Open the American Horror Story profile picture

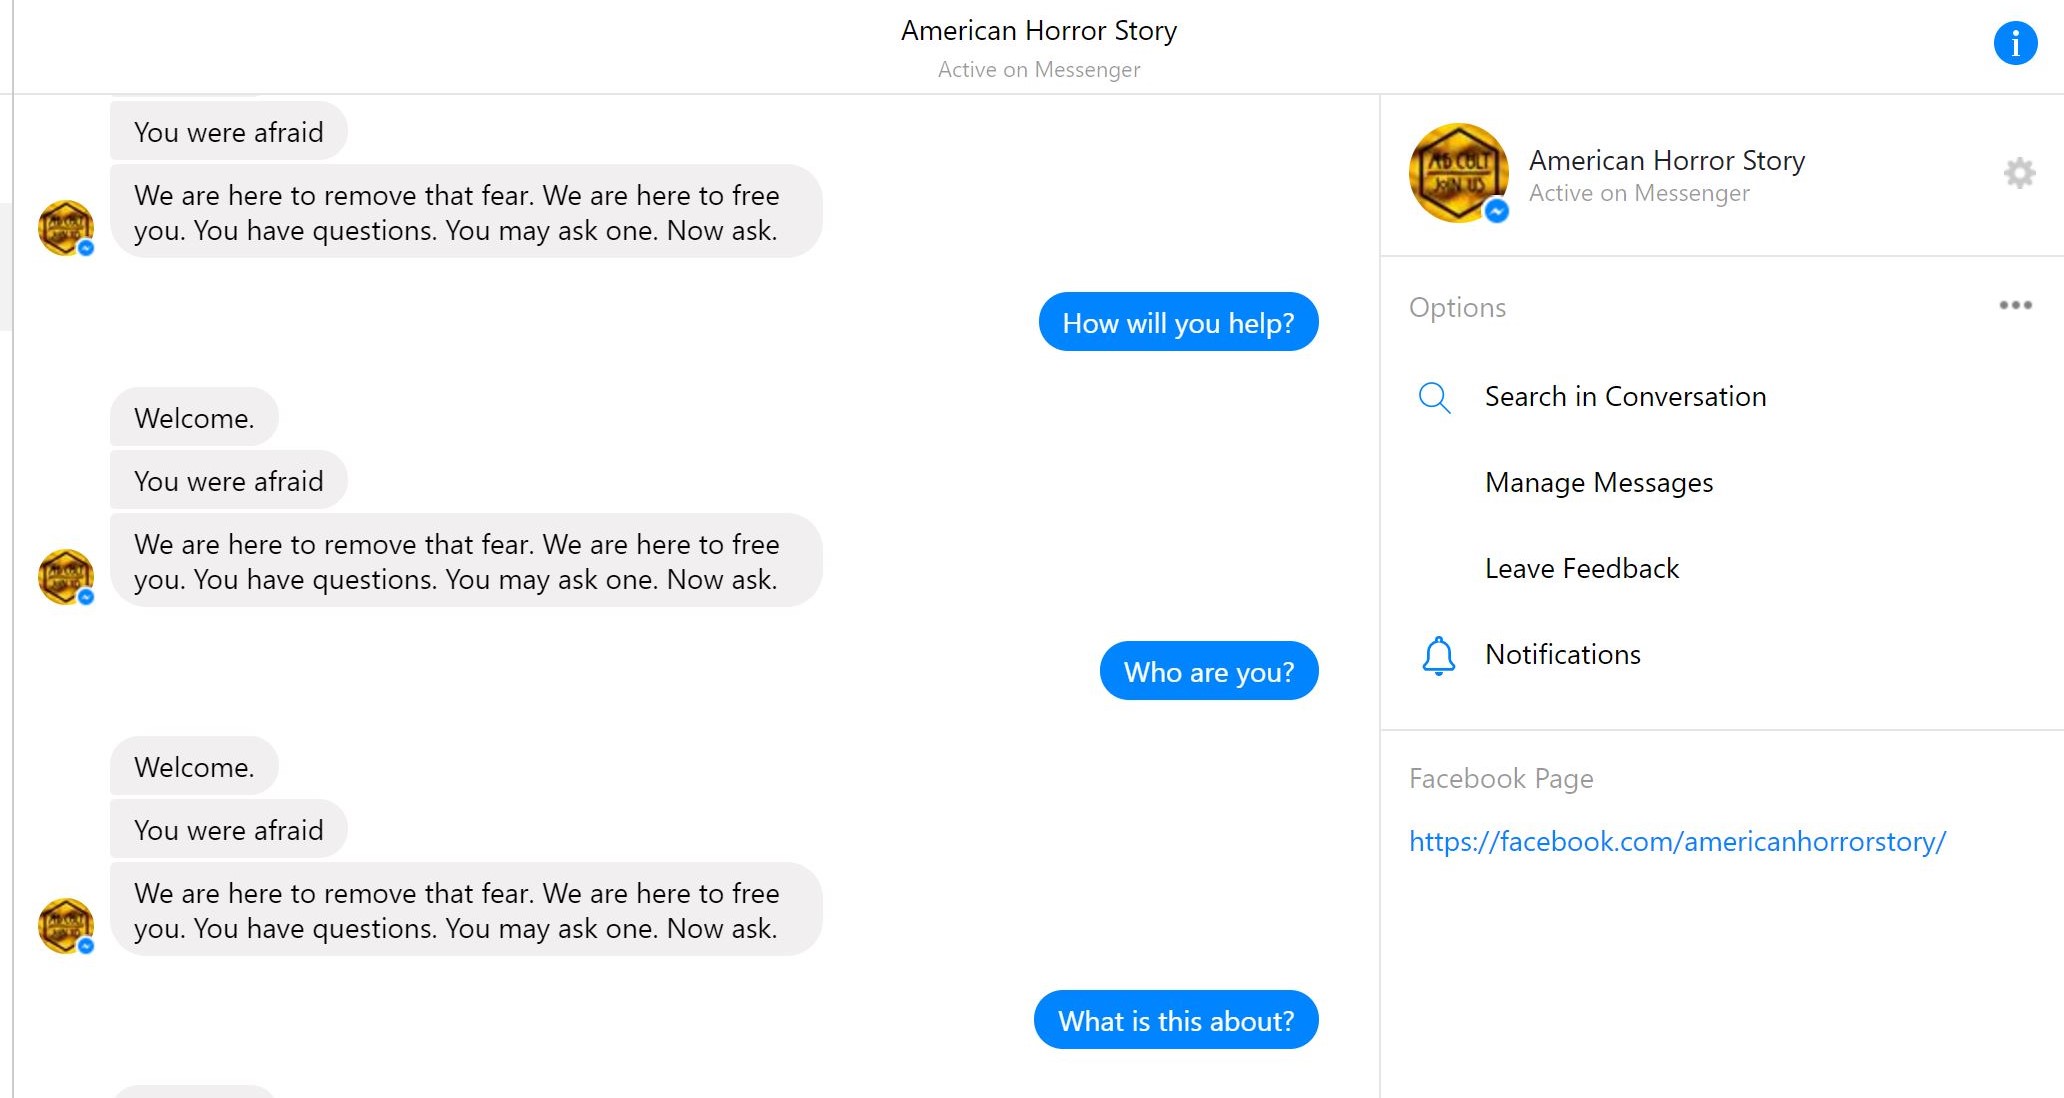tap(1459, 173)
